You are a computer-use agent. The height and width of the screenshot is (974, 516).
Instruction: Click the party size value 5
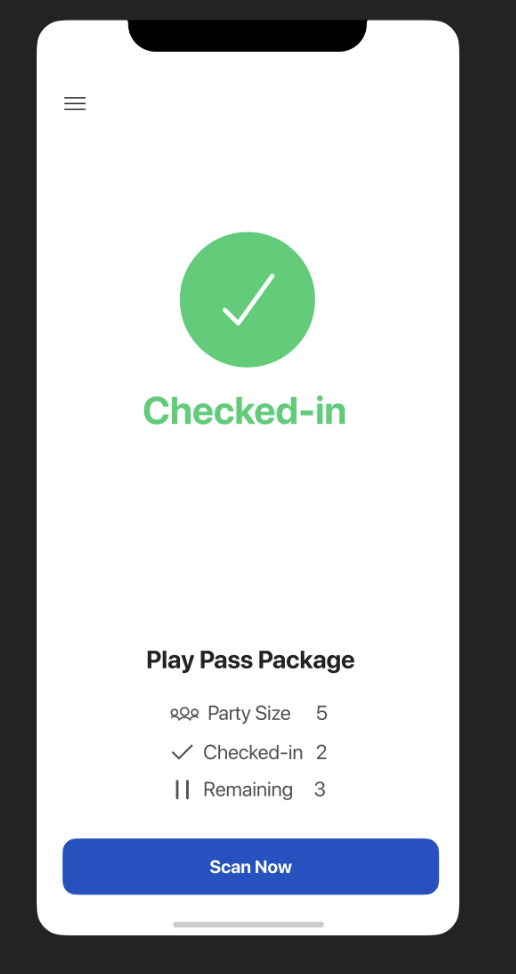321,713
